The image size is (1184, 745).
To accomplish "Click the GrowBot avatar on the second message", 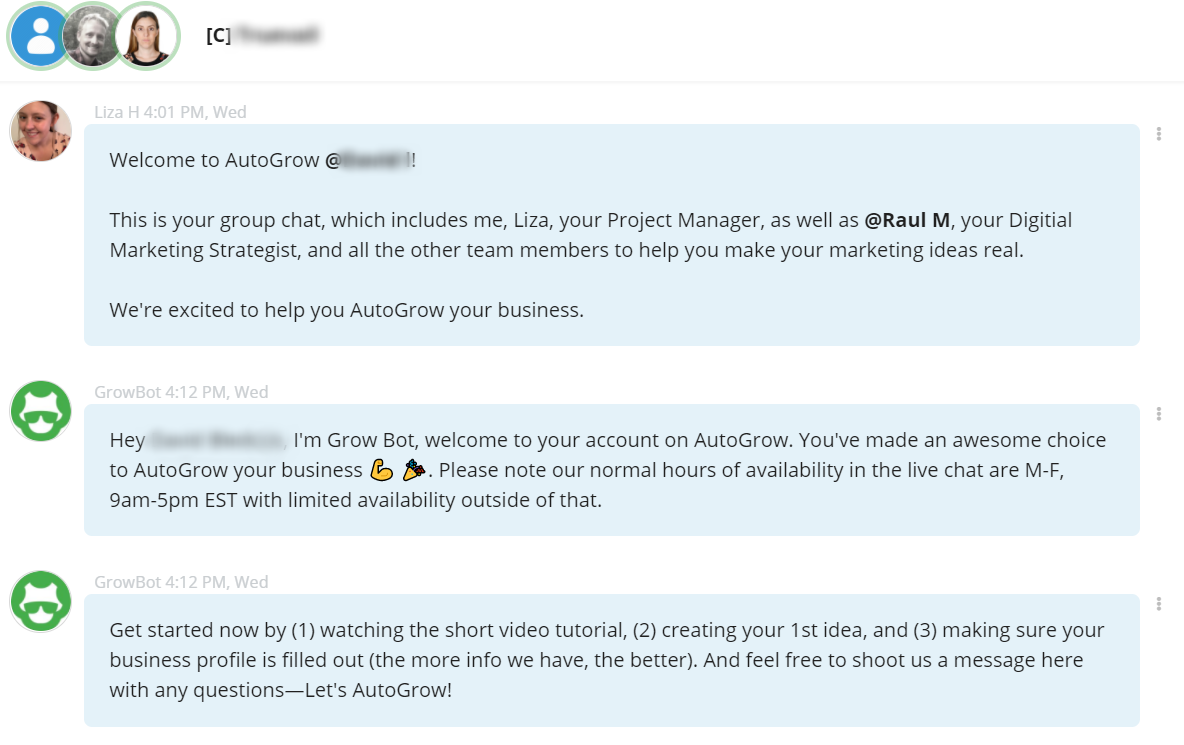I will coord(40,411).
